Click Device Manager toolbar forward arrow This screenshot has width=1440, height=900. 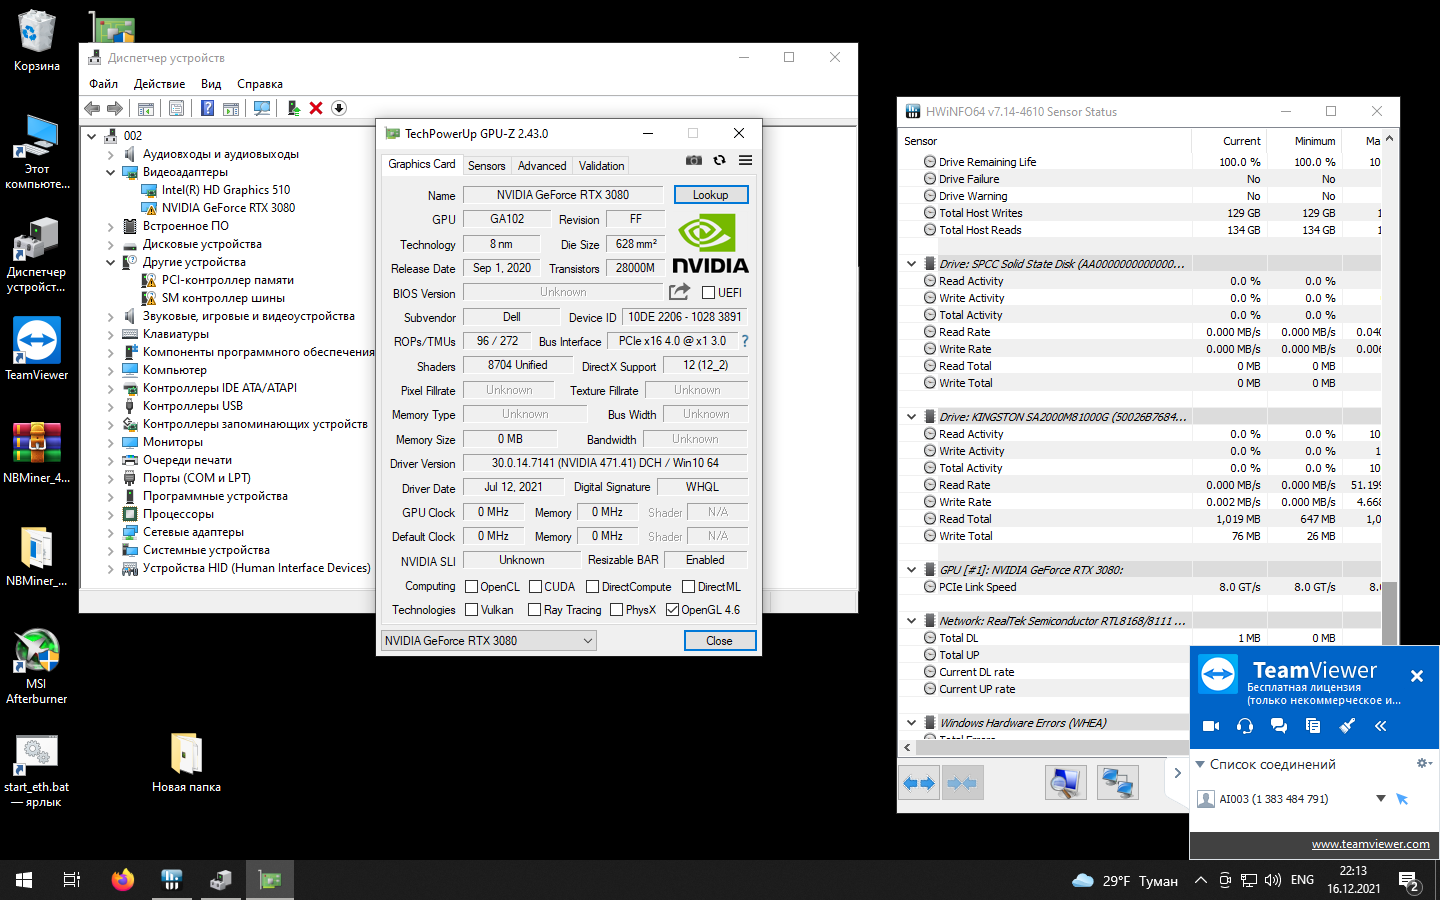point(115,108)
